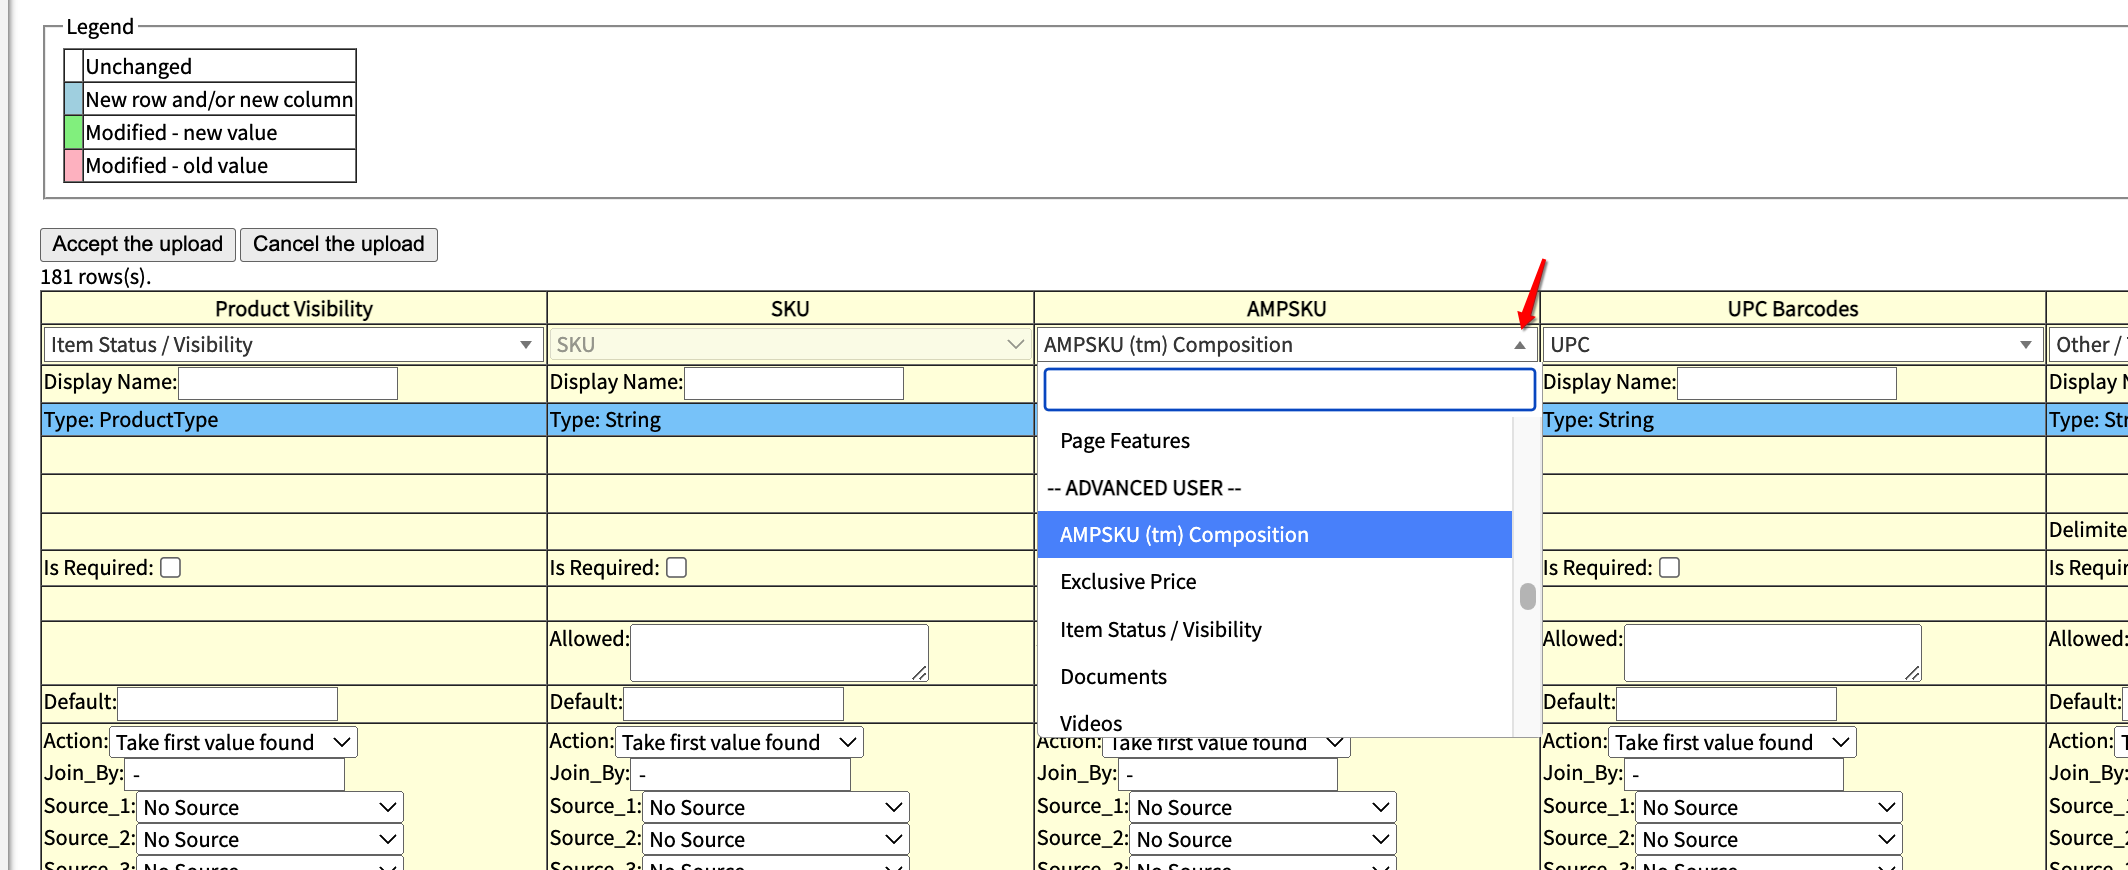Select Exclusive Price from the dropdown list
This screenshot has width=2128, height=870.
(x=1275, y=582)
